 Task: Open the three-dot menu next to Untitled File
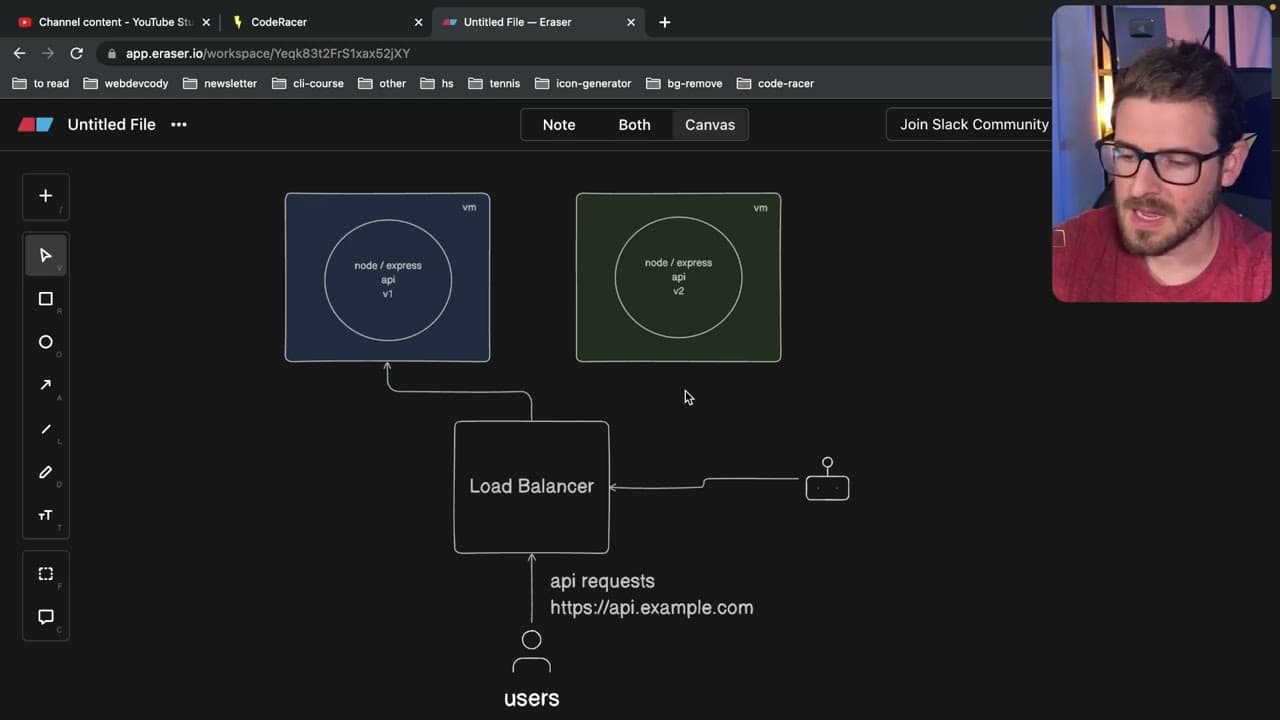pos(179,125)
